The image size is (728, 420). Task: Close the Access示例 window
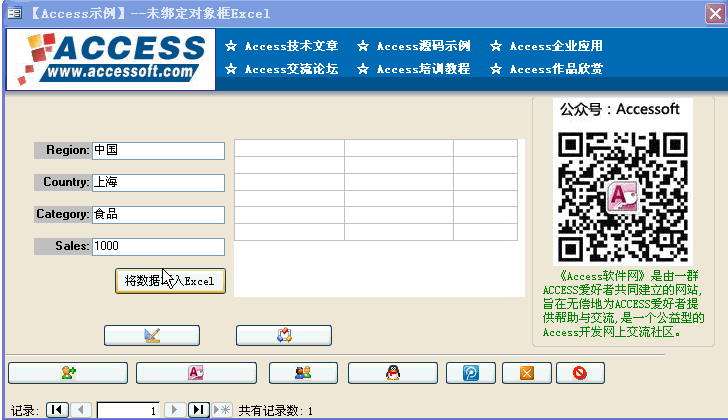click(715, 13)
